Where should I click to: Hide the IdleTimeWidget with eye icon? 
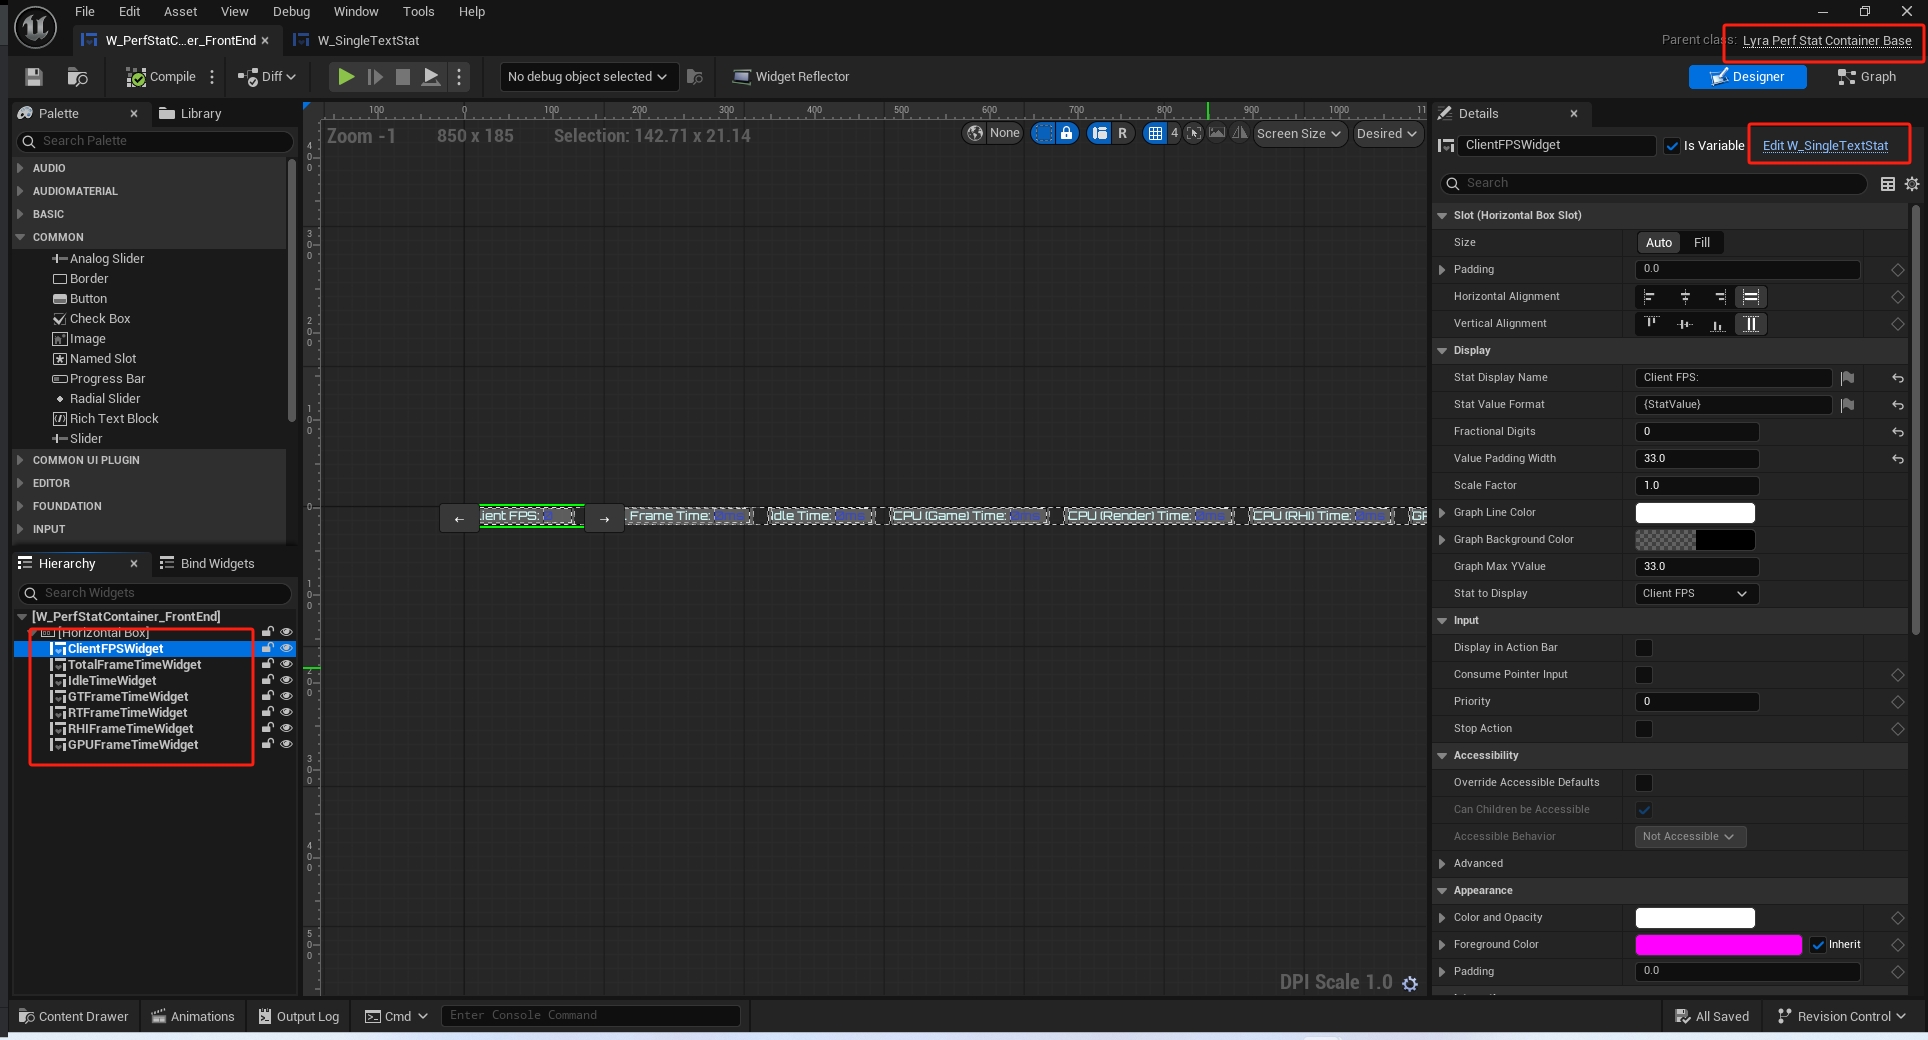coord(286,680)
